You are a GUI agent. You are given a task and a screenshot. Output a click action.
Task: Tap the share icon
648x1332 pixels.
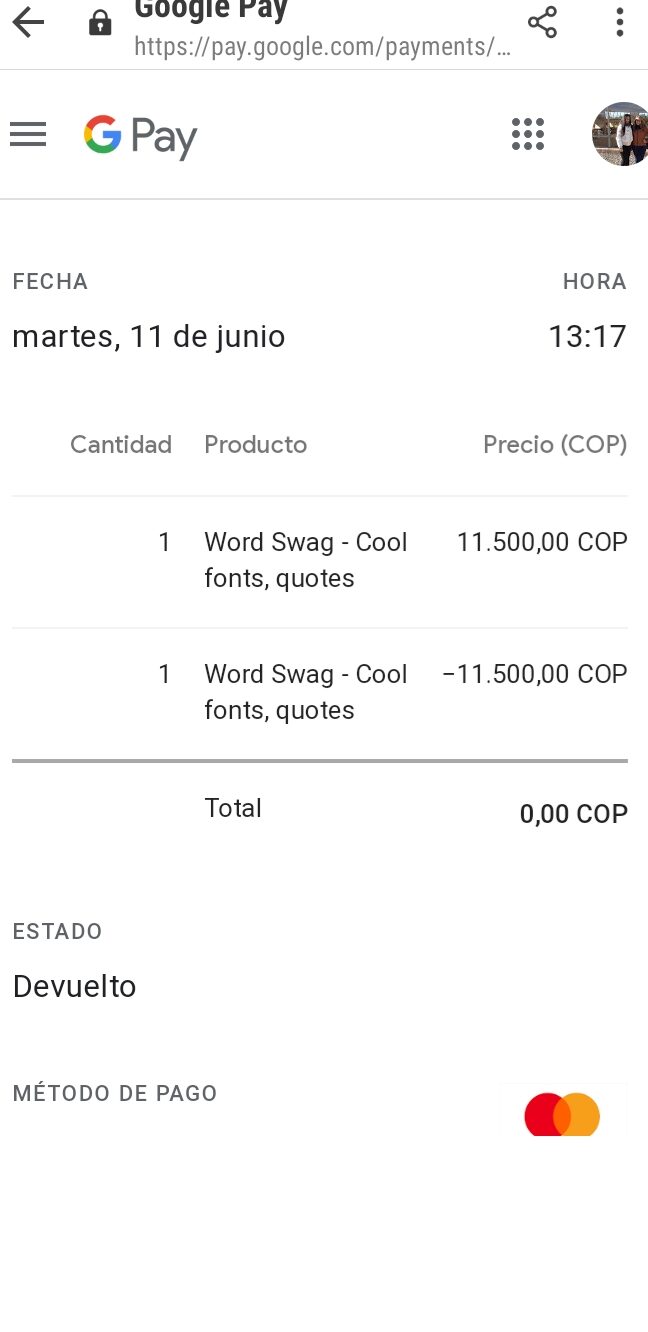pos(542,22)
